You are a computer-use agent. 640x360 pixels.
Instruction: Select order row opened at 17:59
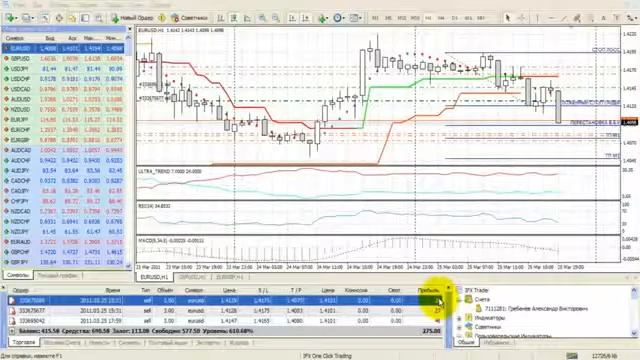point(226,321)
